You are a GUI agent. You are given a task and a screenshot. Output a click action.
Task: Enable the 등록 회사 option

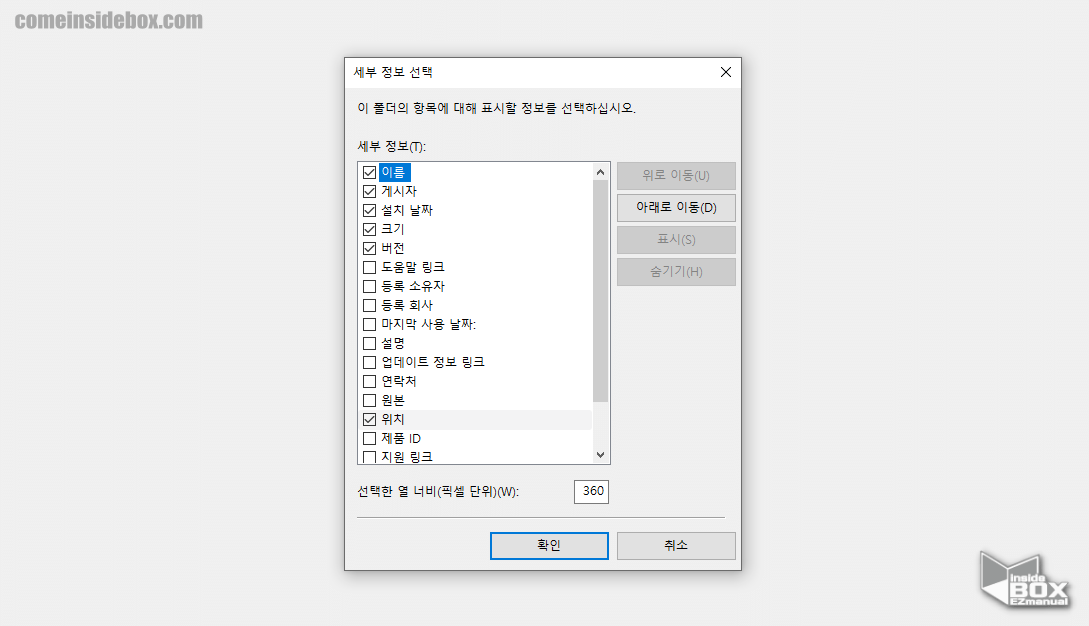coord(369,304)
